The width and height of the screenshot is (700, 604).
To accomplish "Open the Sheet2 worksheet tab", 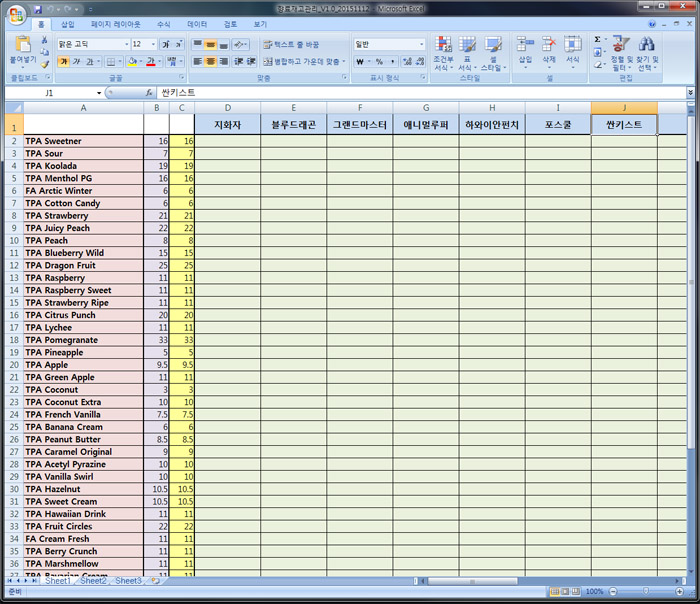I will click(x=93, y=581).
